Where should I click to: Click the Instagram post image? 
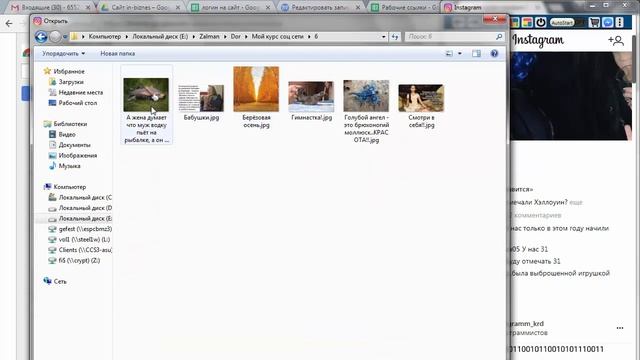point(571,96)
